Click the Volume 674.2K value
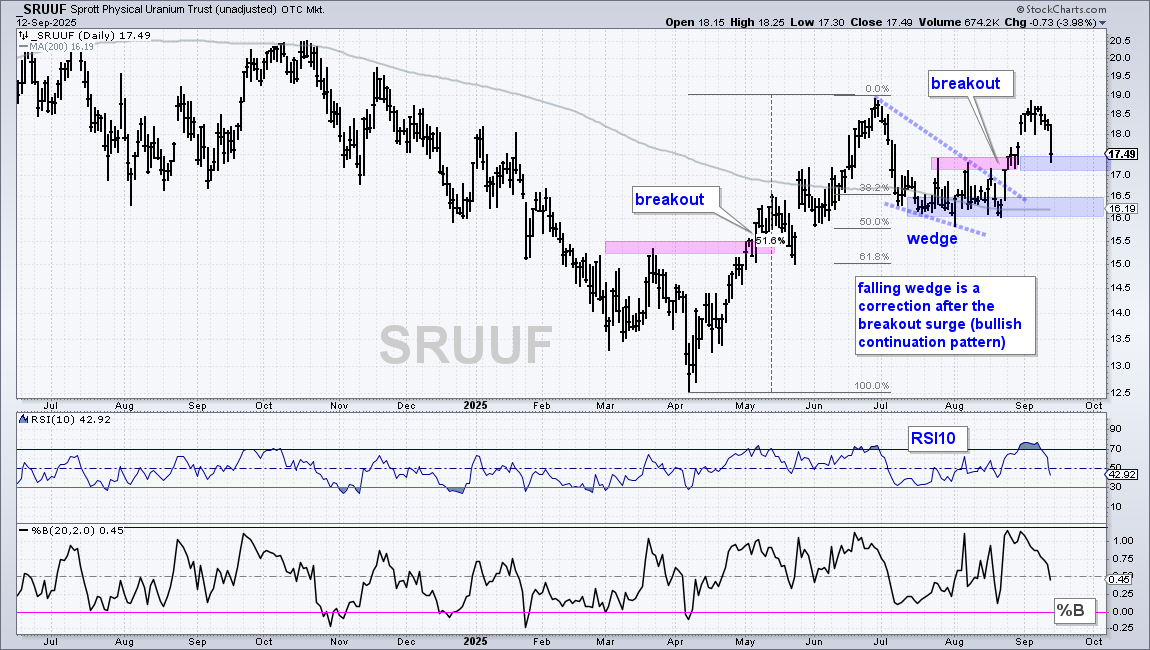1150x650 pixels. pyautogui.click(x=959, y=22)
